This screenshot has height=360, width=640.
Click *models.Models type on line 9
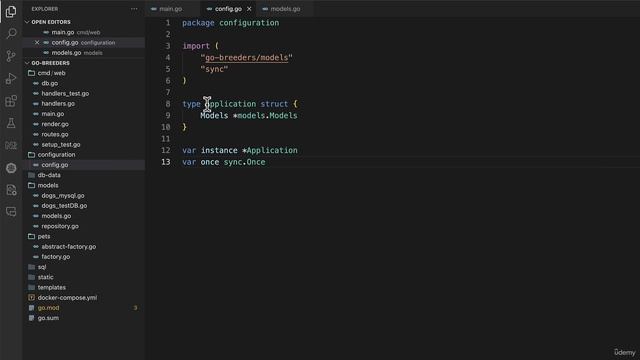265,116
